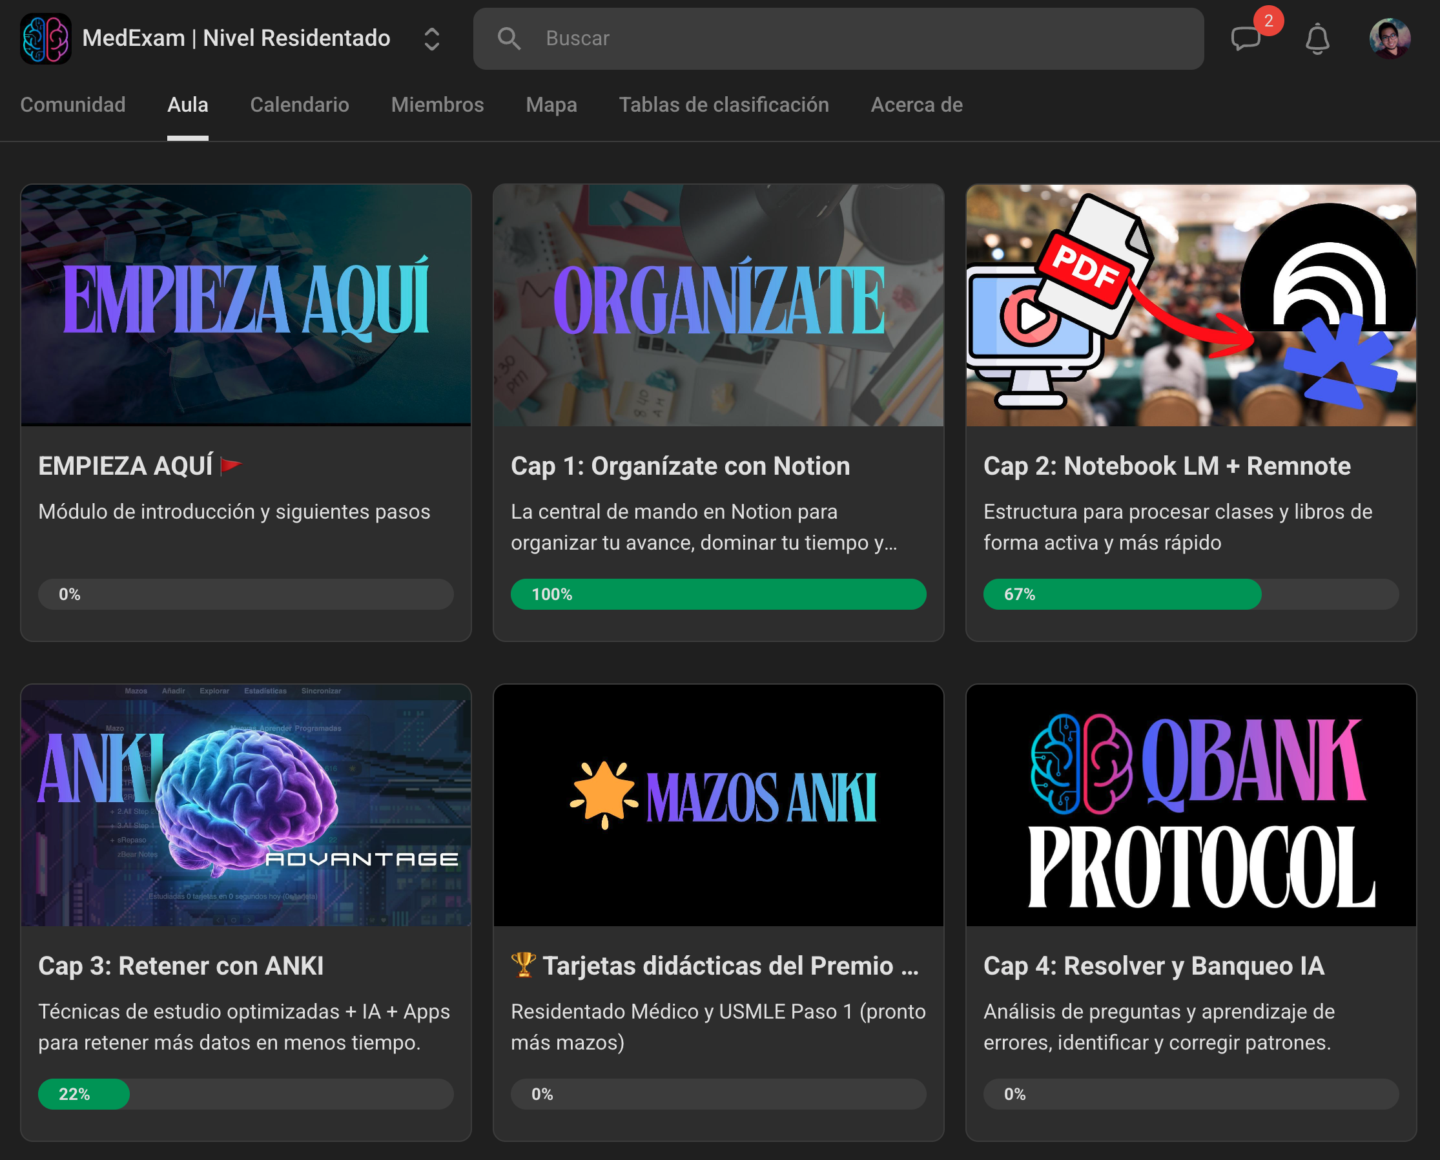Image resolution: width=1440 pixels, height=1160 pixels.
Task: Click the MedExam | Nivel Residentado community name
Action: pos(236,39)
